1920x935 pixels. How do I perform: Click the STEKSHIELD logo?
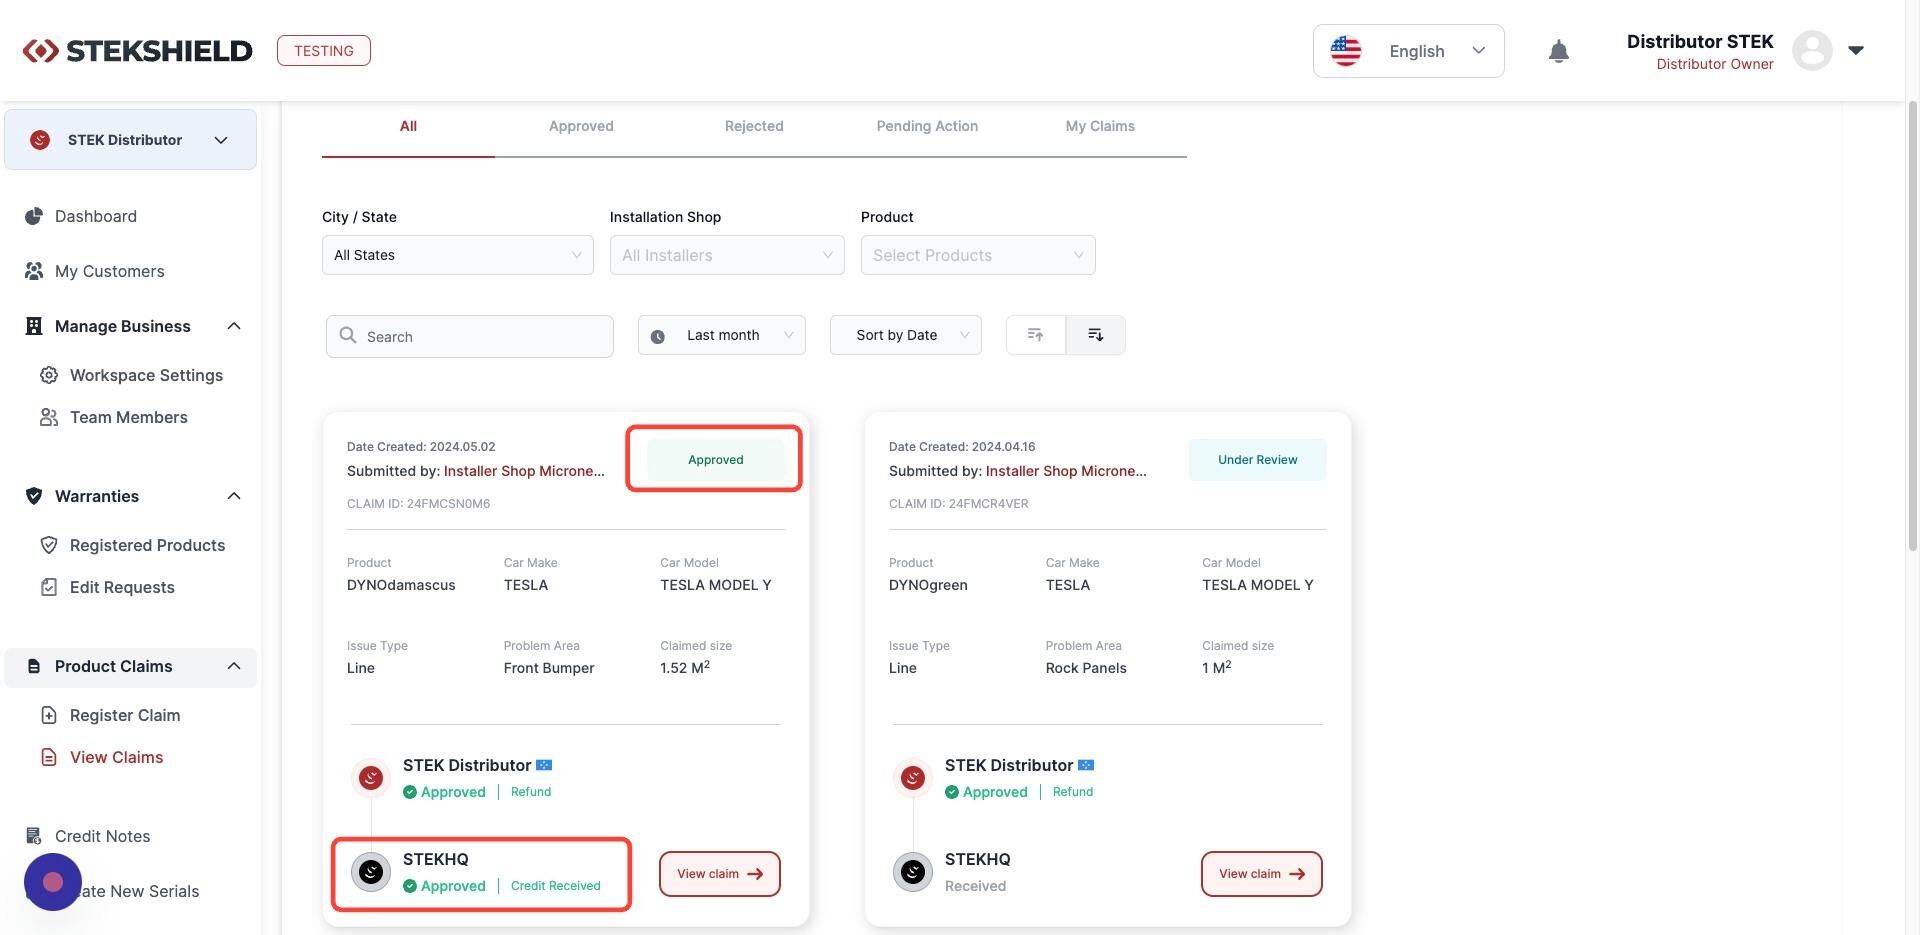click(138, 51)
